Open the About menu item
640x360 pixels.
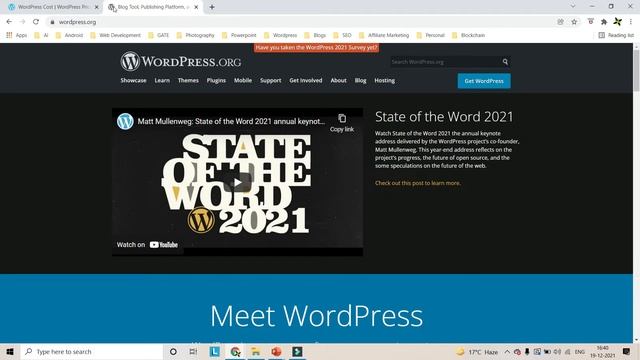click(338, 80)
